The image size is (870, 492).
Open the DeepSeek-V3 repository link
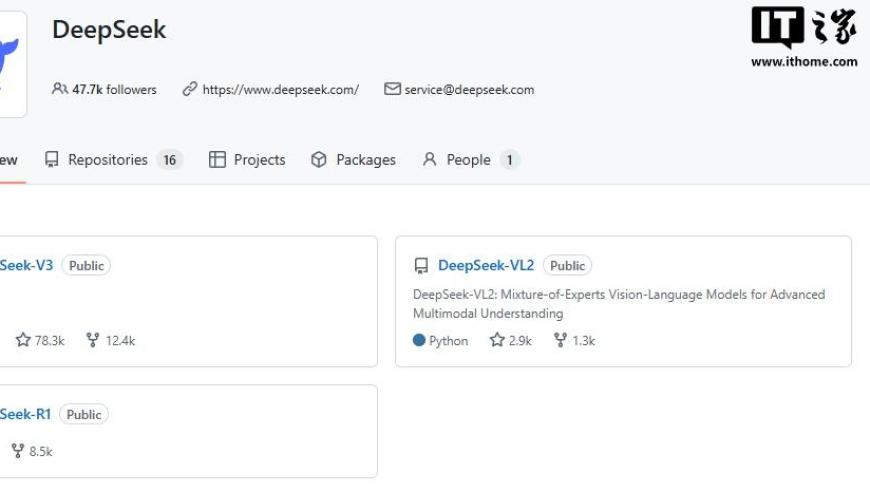point(27,265)
